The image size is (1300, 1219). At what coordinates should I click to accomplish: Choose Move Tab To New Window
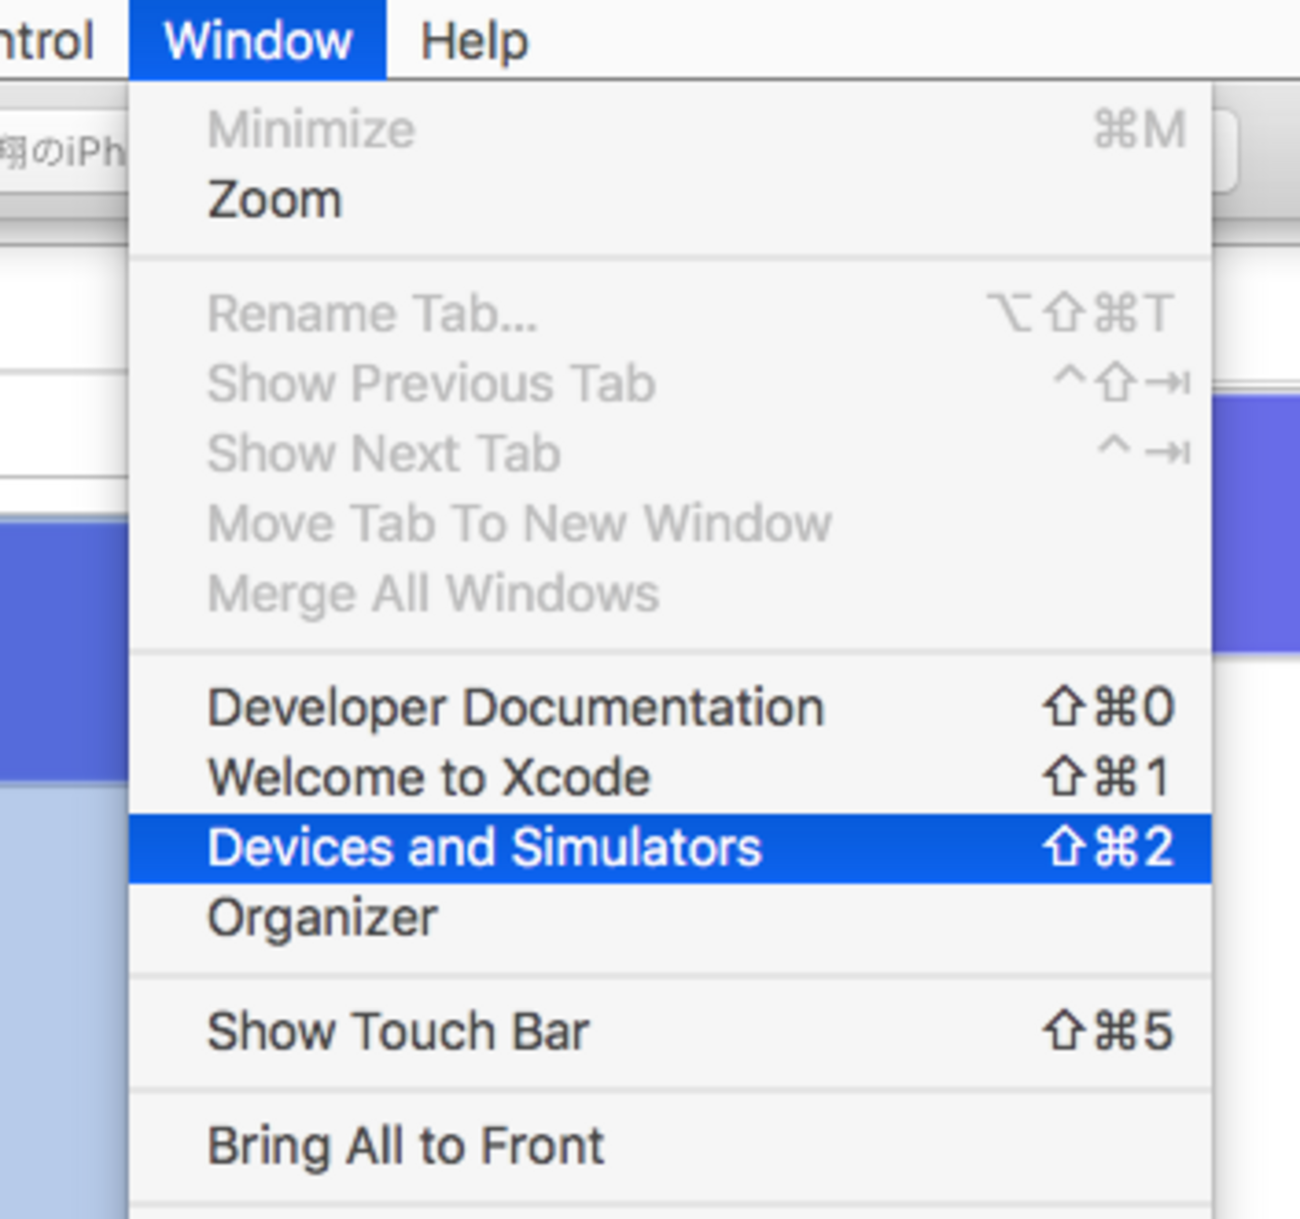pos(519,524)
